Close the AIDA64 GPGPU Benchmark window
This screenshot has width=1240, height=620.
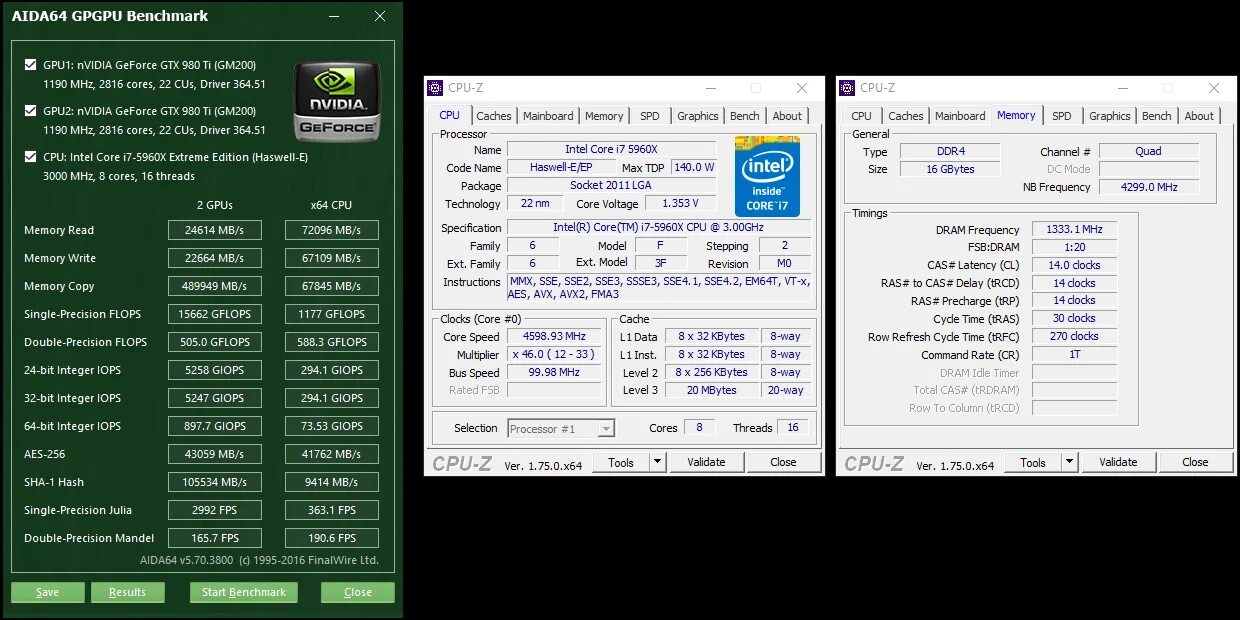point(380,16)
